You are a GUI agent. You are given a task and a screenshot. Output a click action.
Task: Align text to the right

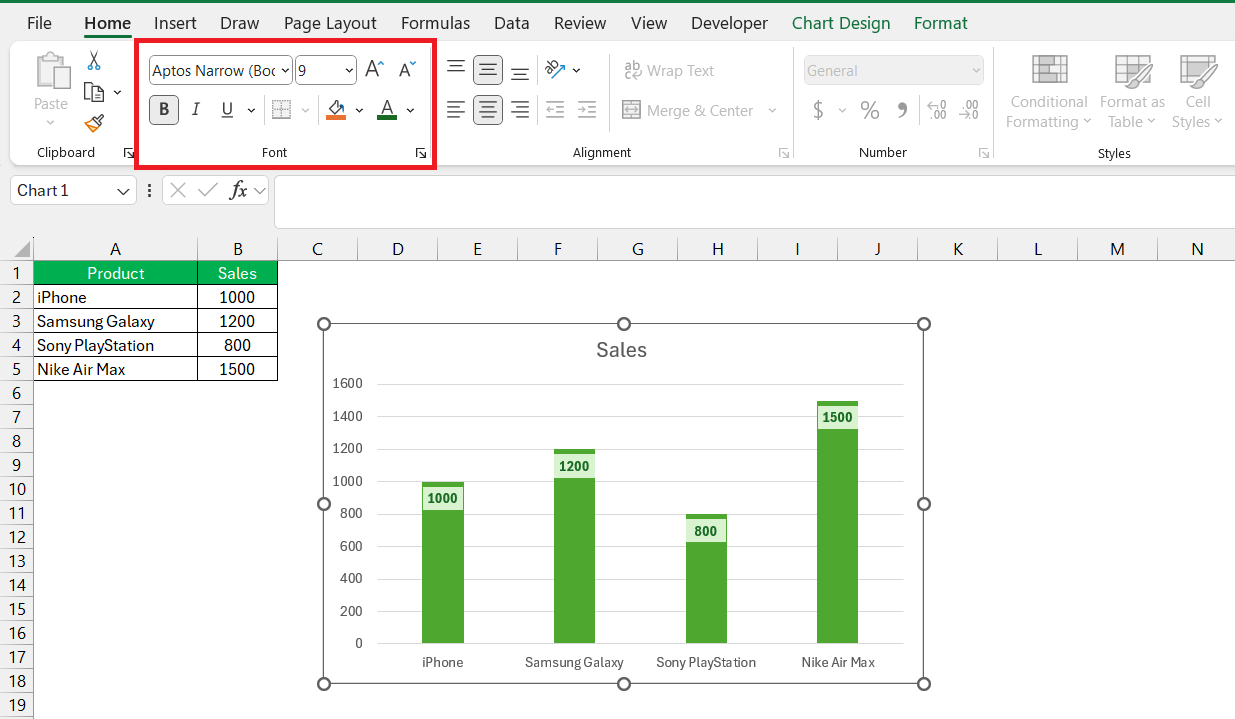pos(520,110)
